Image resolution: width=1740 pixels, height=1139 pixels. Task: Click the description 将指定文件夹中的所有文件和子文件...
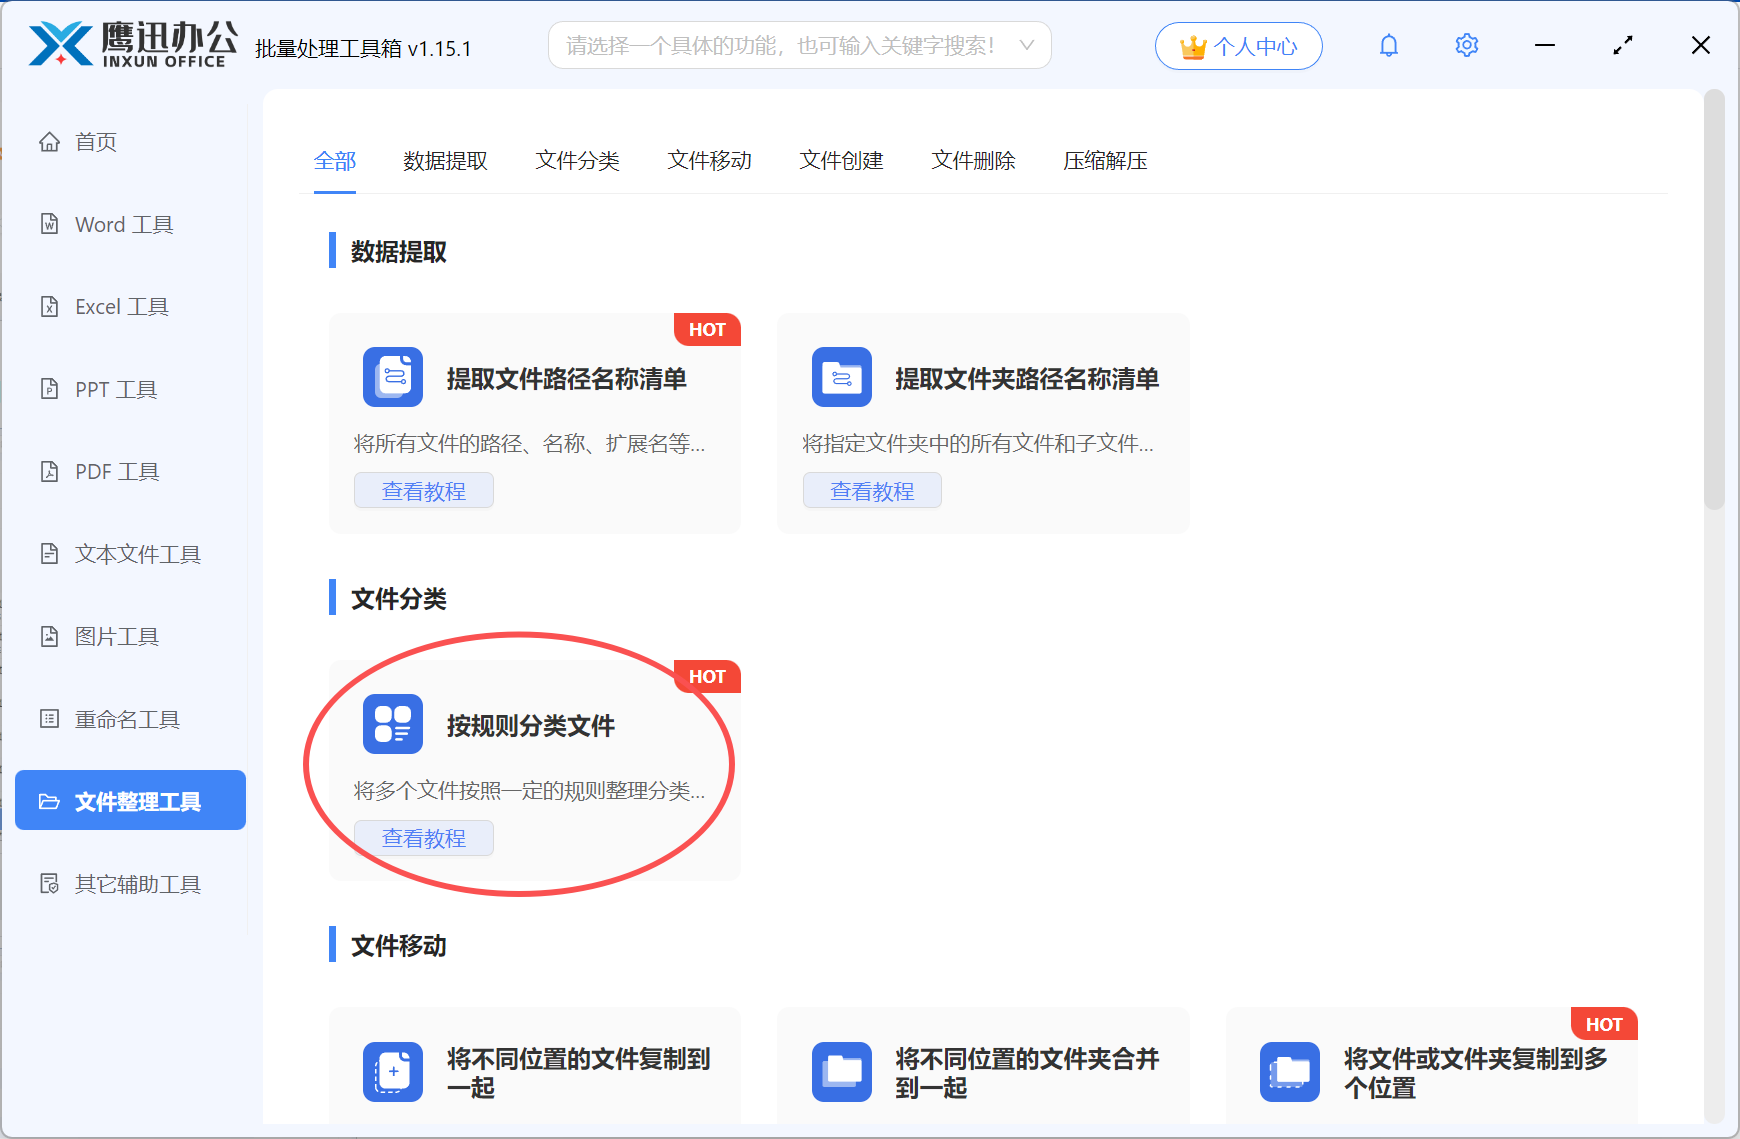point(978,443)
